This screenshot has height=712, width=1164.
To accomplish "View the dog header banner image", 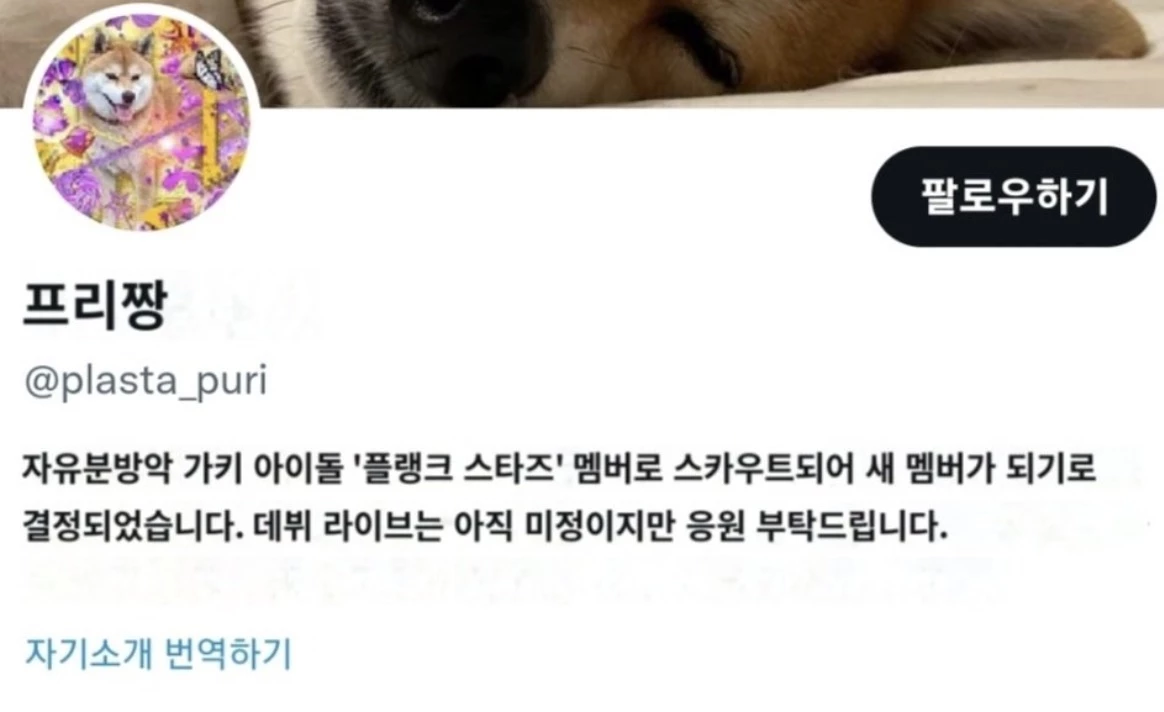I will click(x=582, y=53).
